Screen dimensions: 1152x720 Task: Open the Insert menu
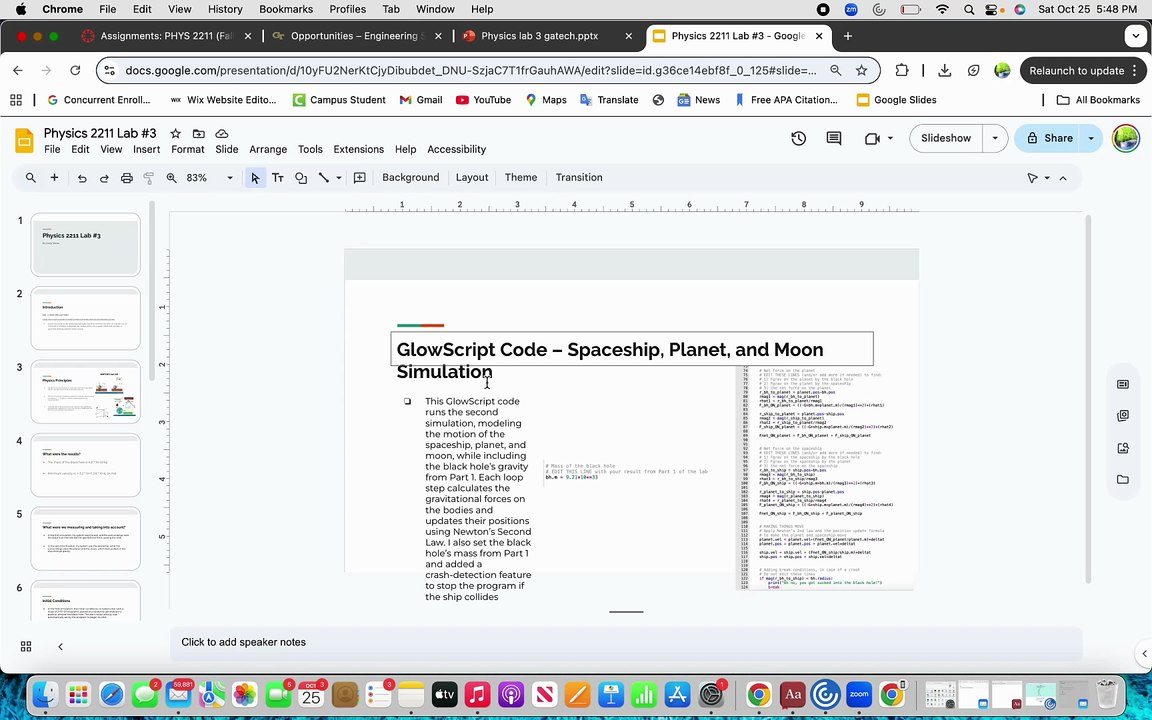click(x=146, y=149)
